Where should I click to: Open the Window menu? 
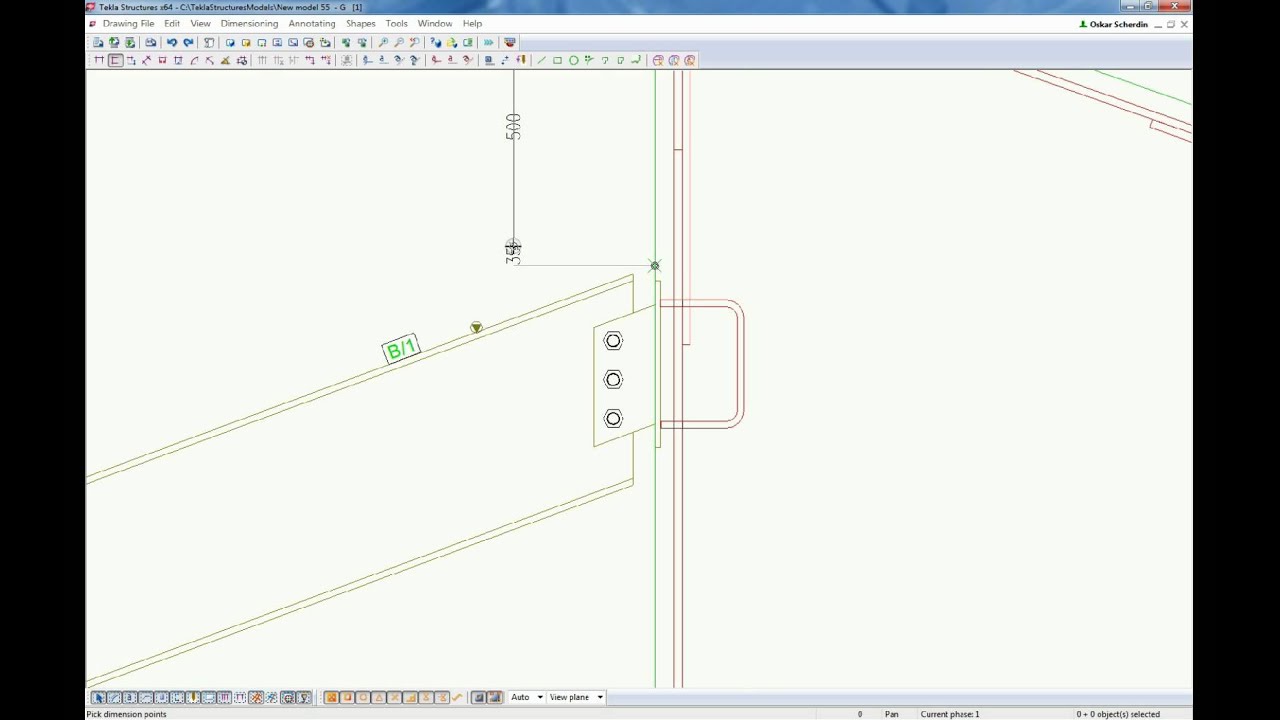tap(435, 23)
